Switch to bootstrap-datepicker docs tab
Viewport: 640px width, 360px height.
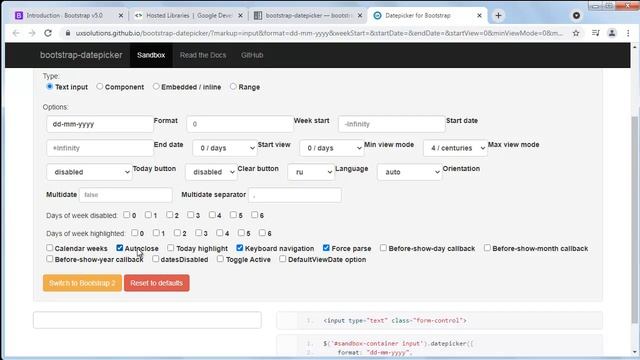309,16
